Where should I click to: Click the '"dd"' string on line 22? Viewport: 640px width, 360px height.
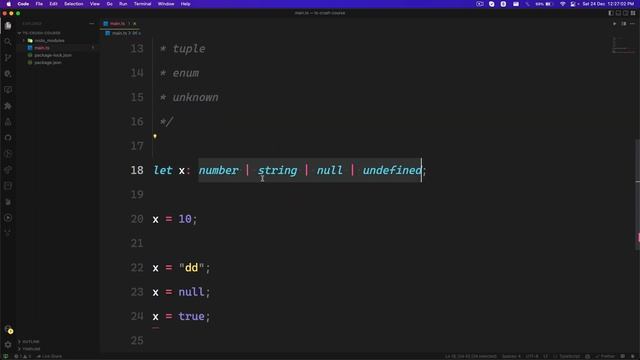(x=191, y=268)
